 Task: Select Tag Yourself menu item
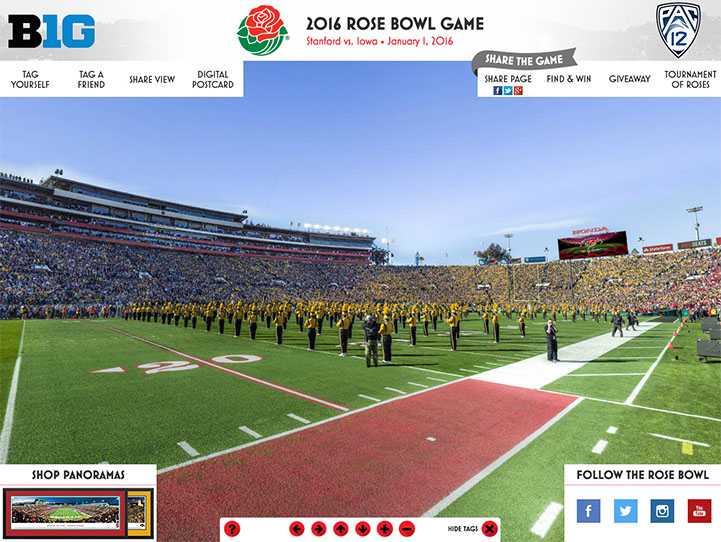tap(30, 80)
